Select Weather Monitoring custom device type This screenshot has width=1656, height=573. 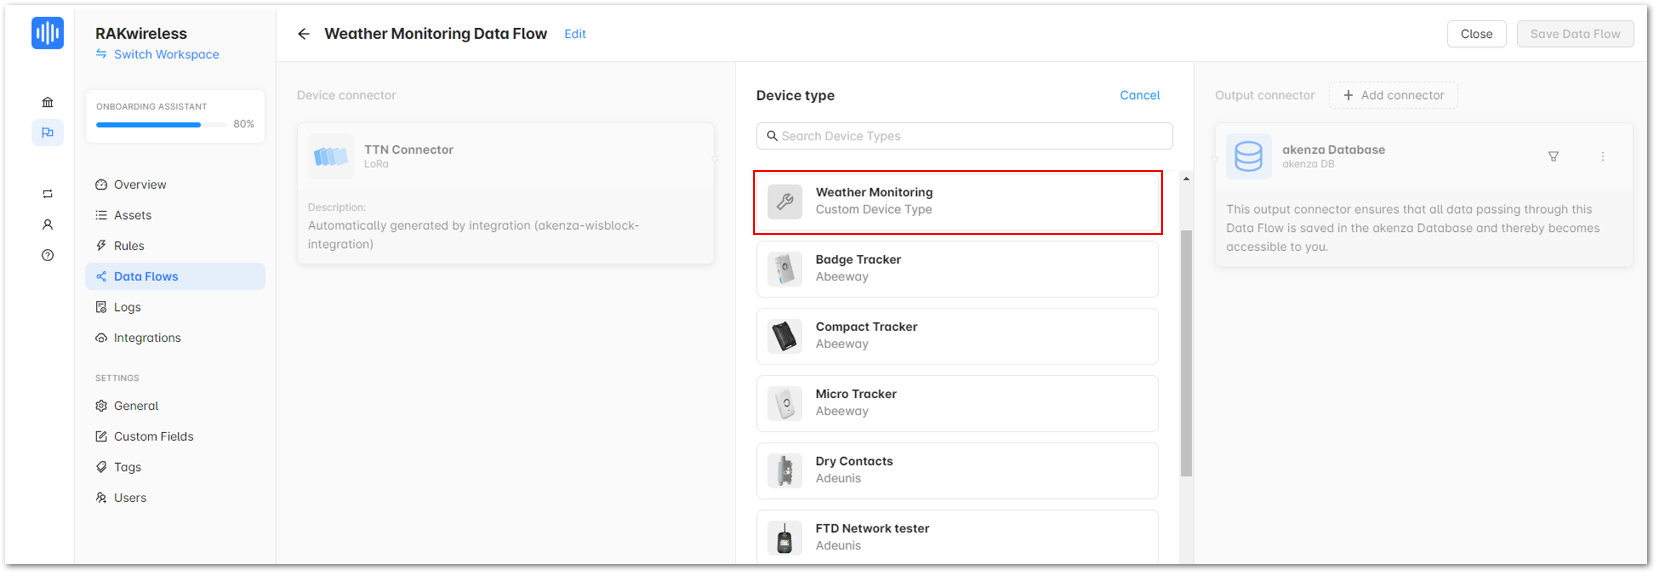click(957, 201)
